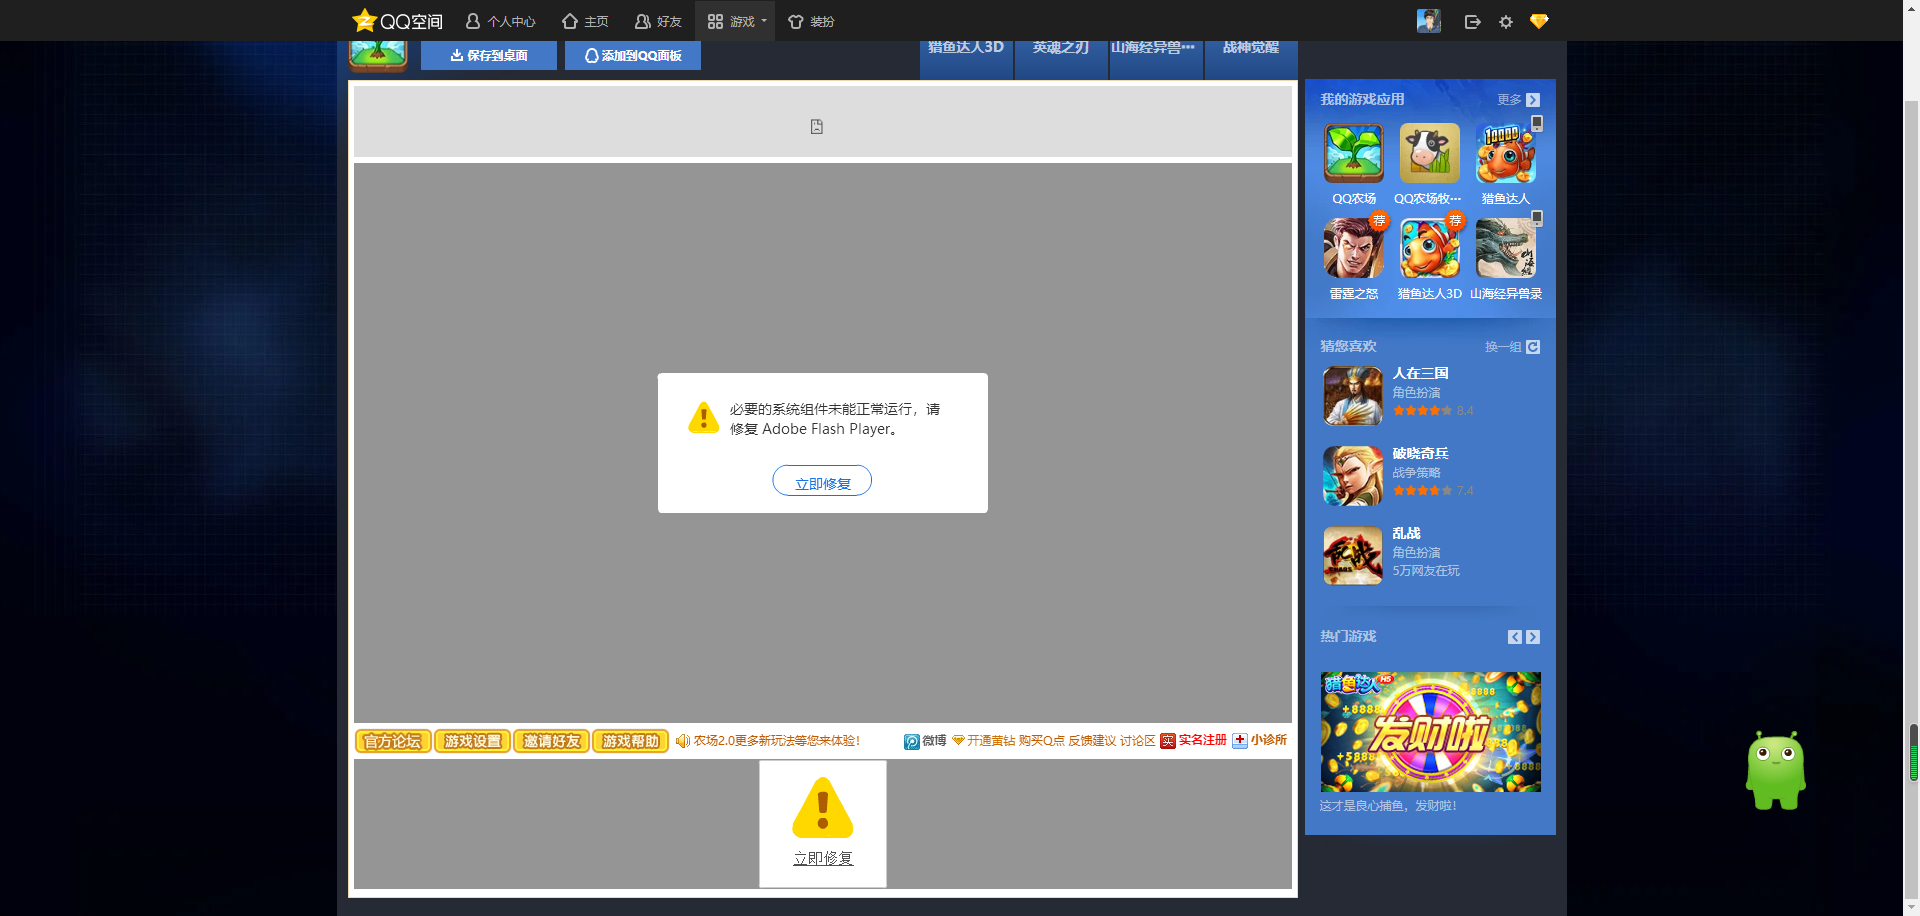Click 实名注册 link
Image resolution: width=1920 pixels, height=916 pixels.
1194,740
